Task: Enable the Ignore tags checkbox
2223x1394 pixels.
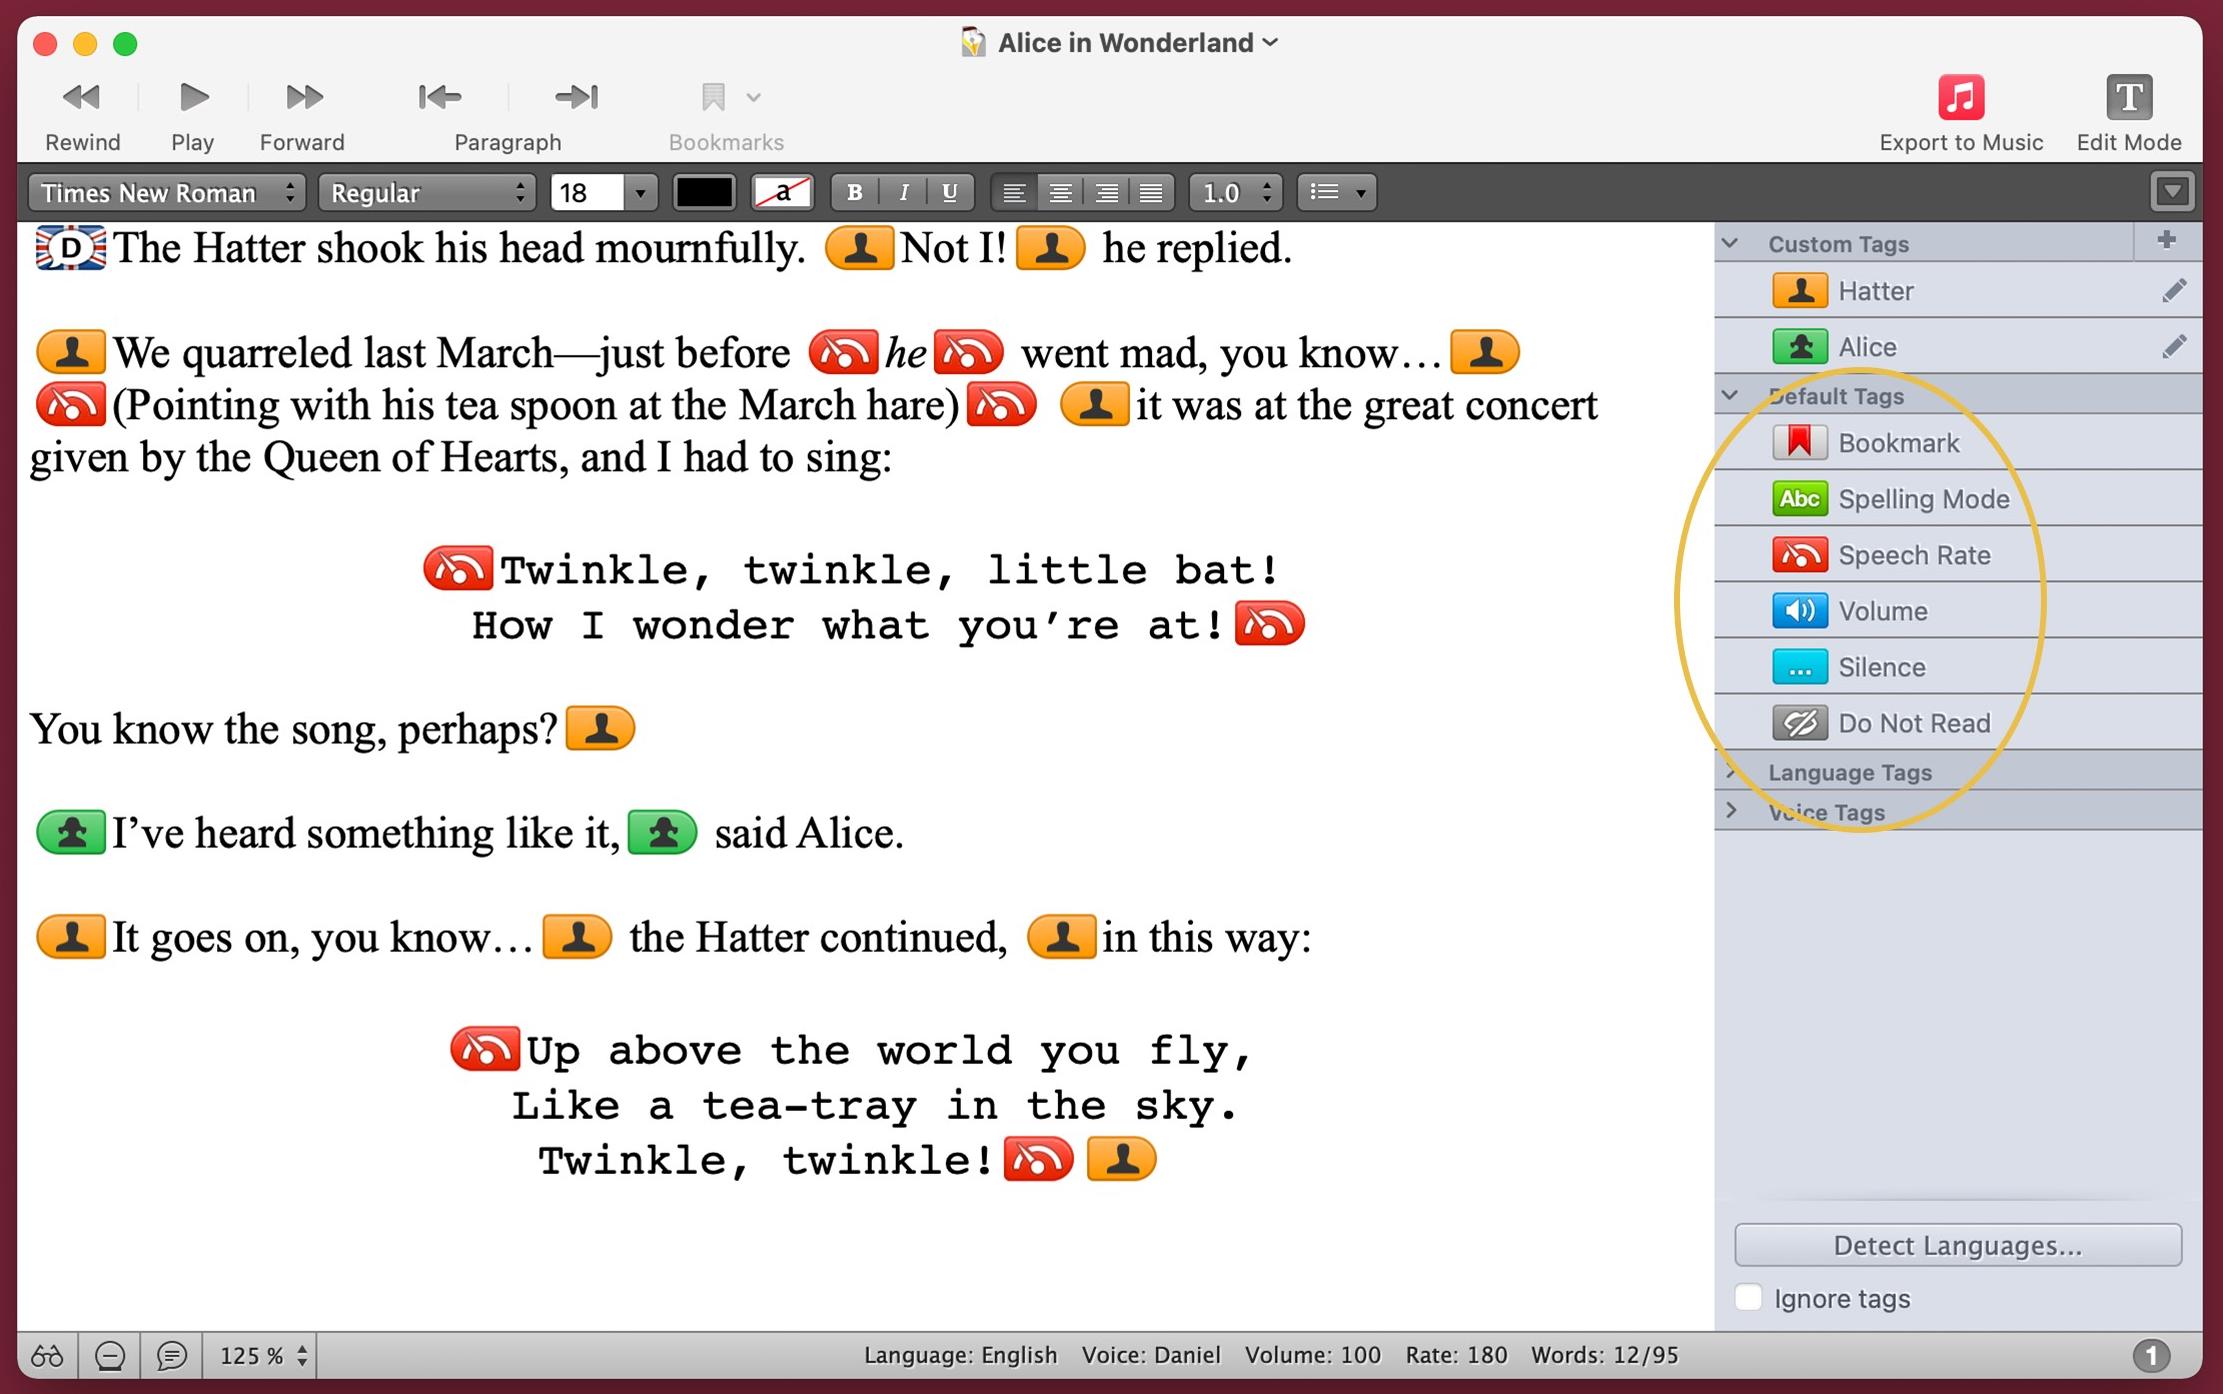Action: coord(1748,1298)
